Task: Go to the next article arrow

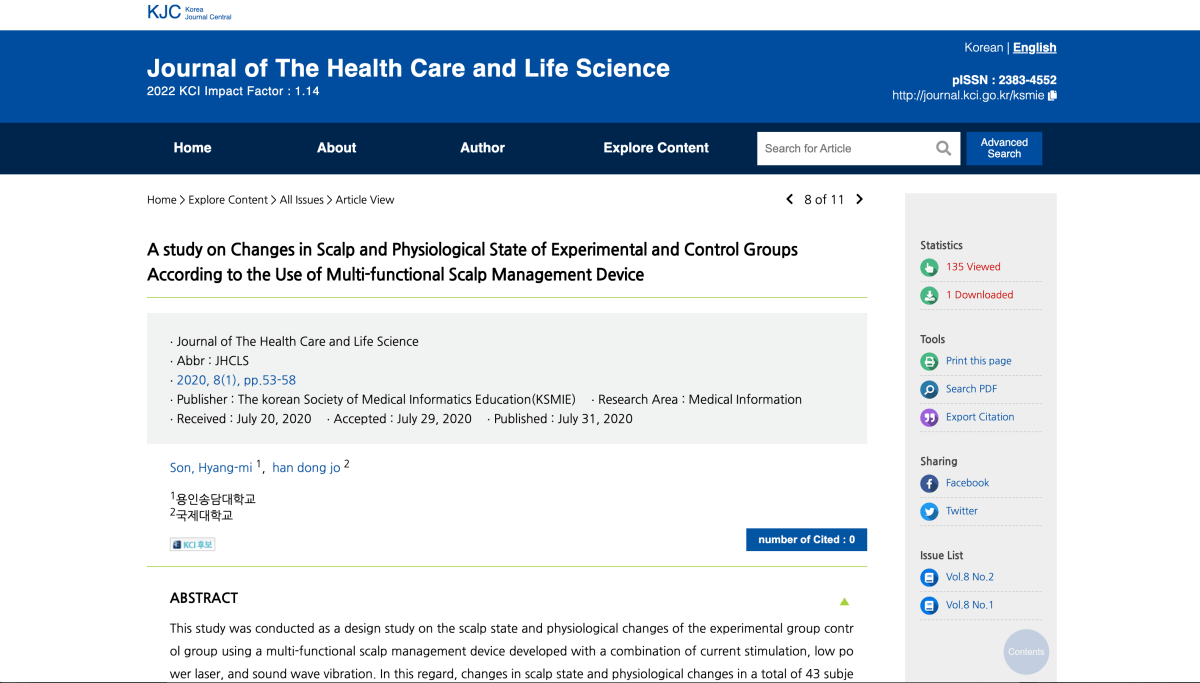Action: tap(859, 200)
